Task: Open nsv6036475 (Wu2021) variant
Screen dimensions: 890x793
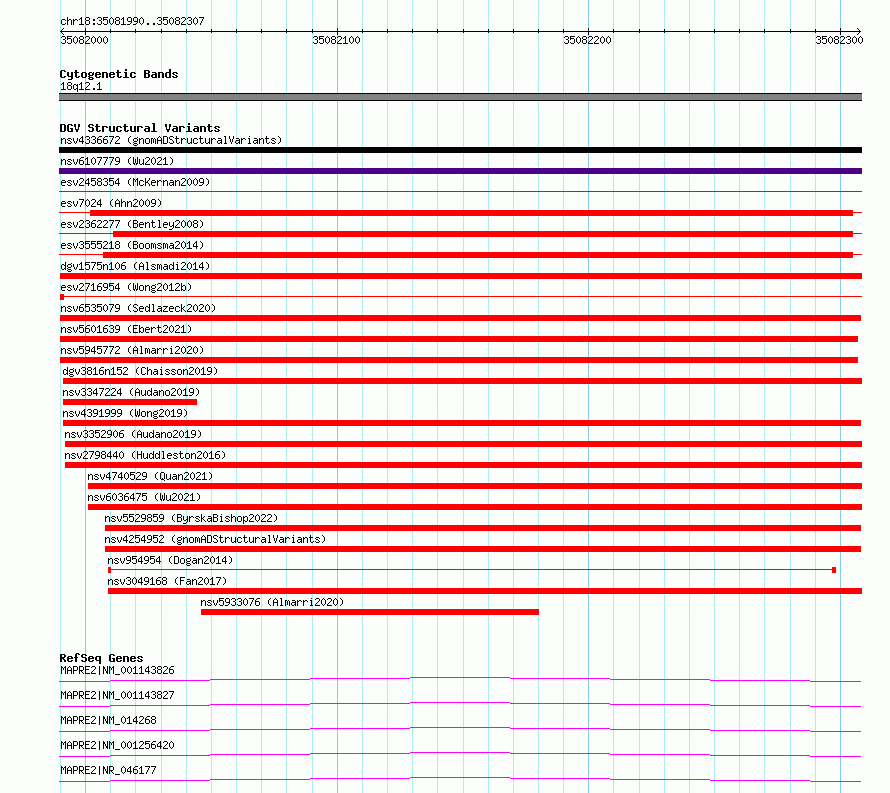Action: tap(144, 497)
